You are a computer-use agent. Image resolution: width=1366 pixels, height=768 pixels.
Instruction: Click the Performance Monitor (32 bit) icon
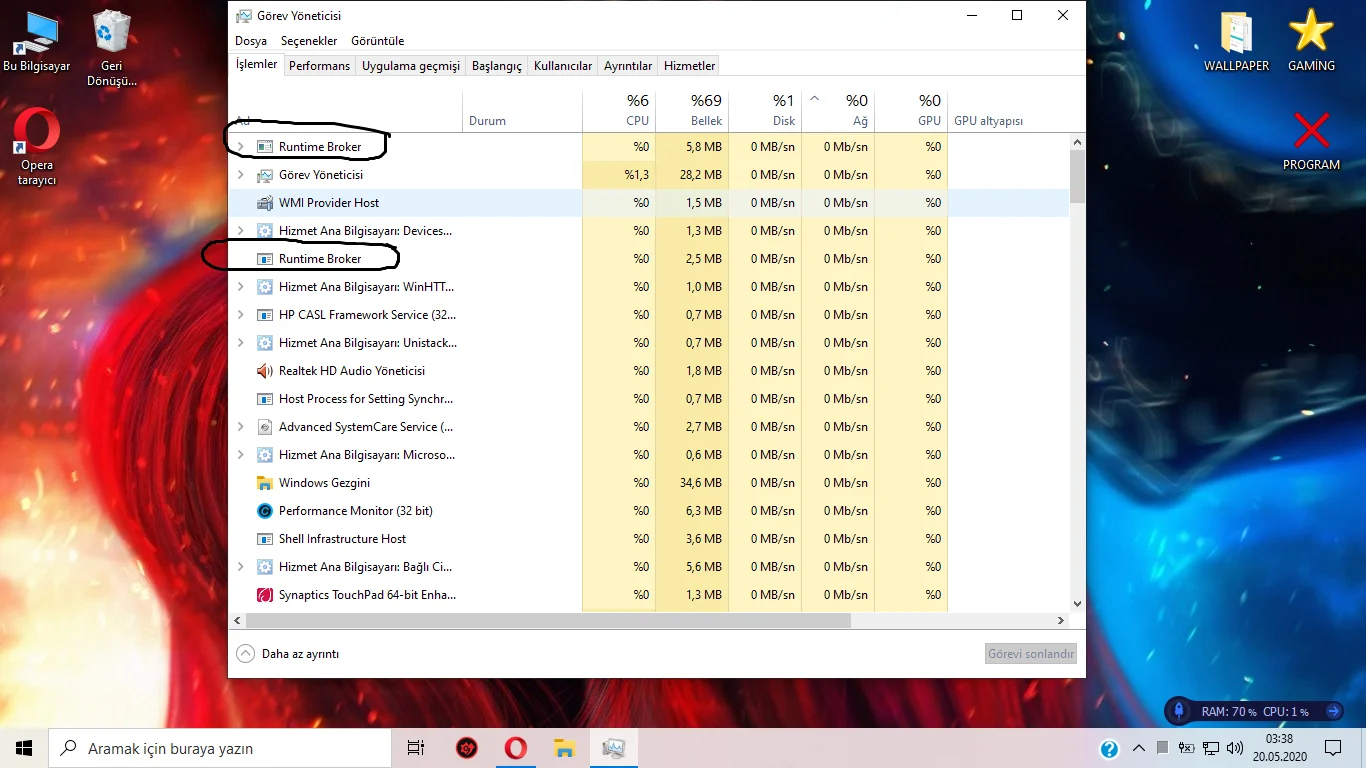click(x=265, y=511)
